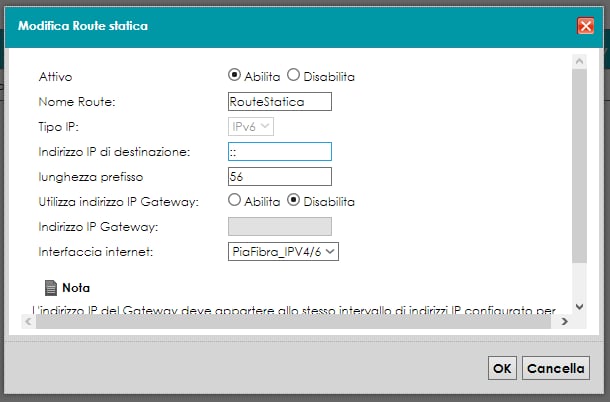610x402 pixels.
Task: Click the Indirizzo IP Gateway field
Action: tap(279, 227)
